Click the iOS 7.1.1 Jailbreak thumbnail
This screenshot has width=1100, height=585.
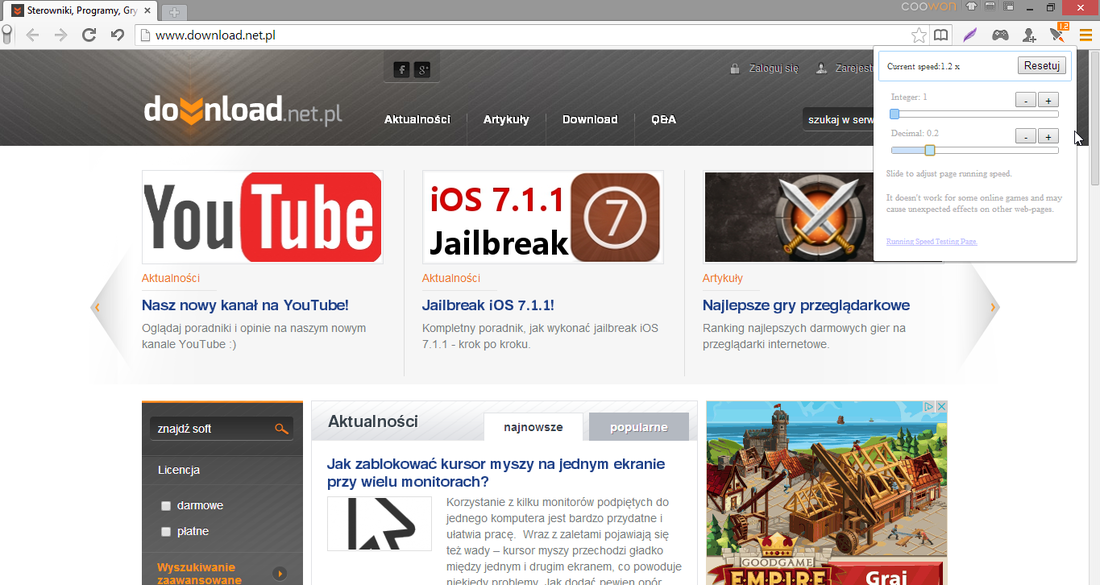[x=543, y=217]
